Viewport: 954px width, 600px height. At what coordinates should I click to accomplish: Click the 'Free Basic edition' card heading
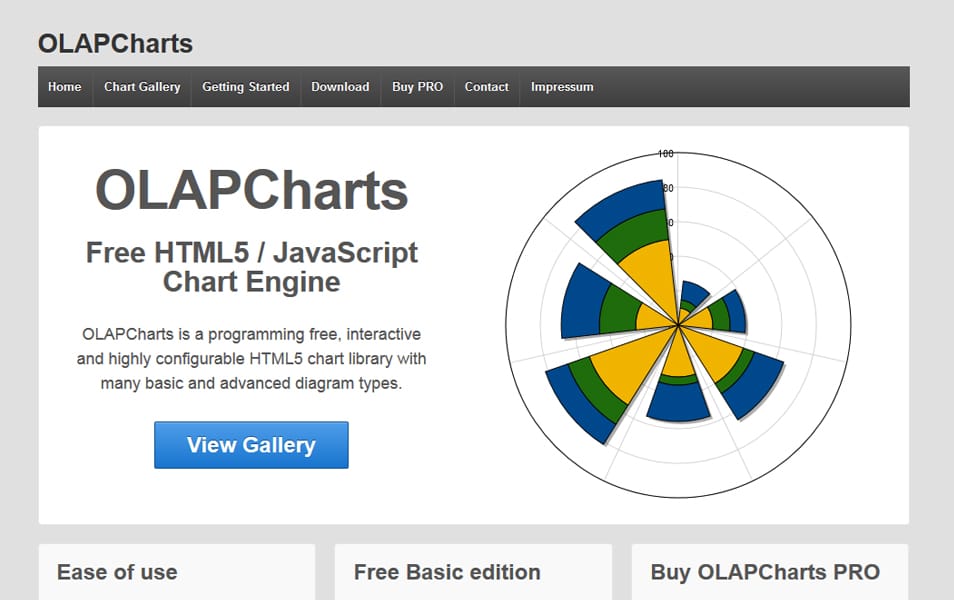click(447, 572)
